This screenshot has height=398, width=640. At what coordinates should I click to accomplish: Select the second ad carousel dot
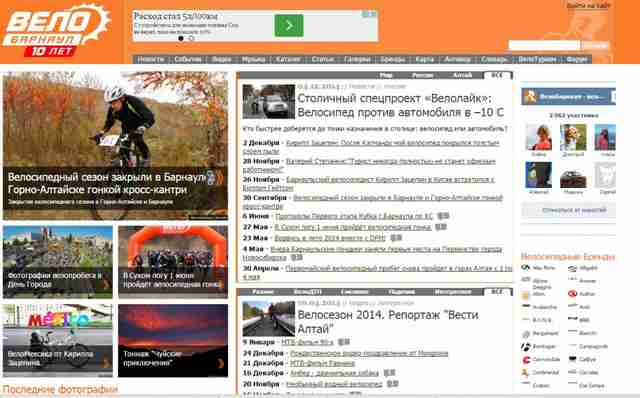[x=191, y=38]
